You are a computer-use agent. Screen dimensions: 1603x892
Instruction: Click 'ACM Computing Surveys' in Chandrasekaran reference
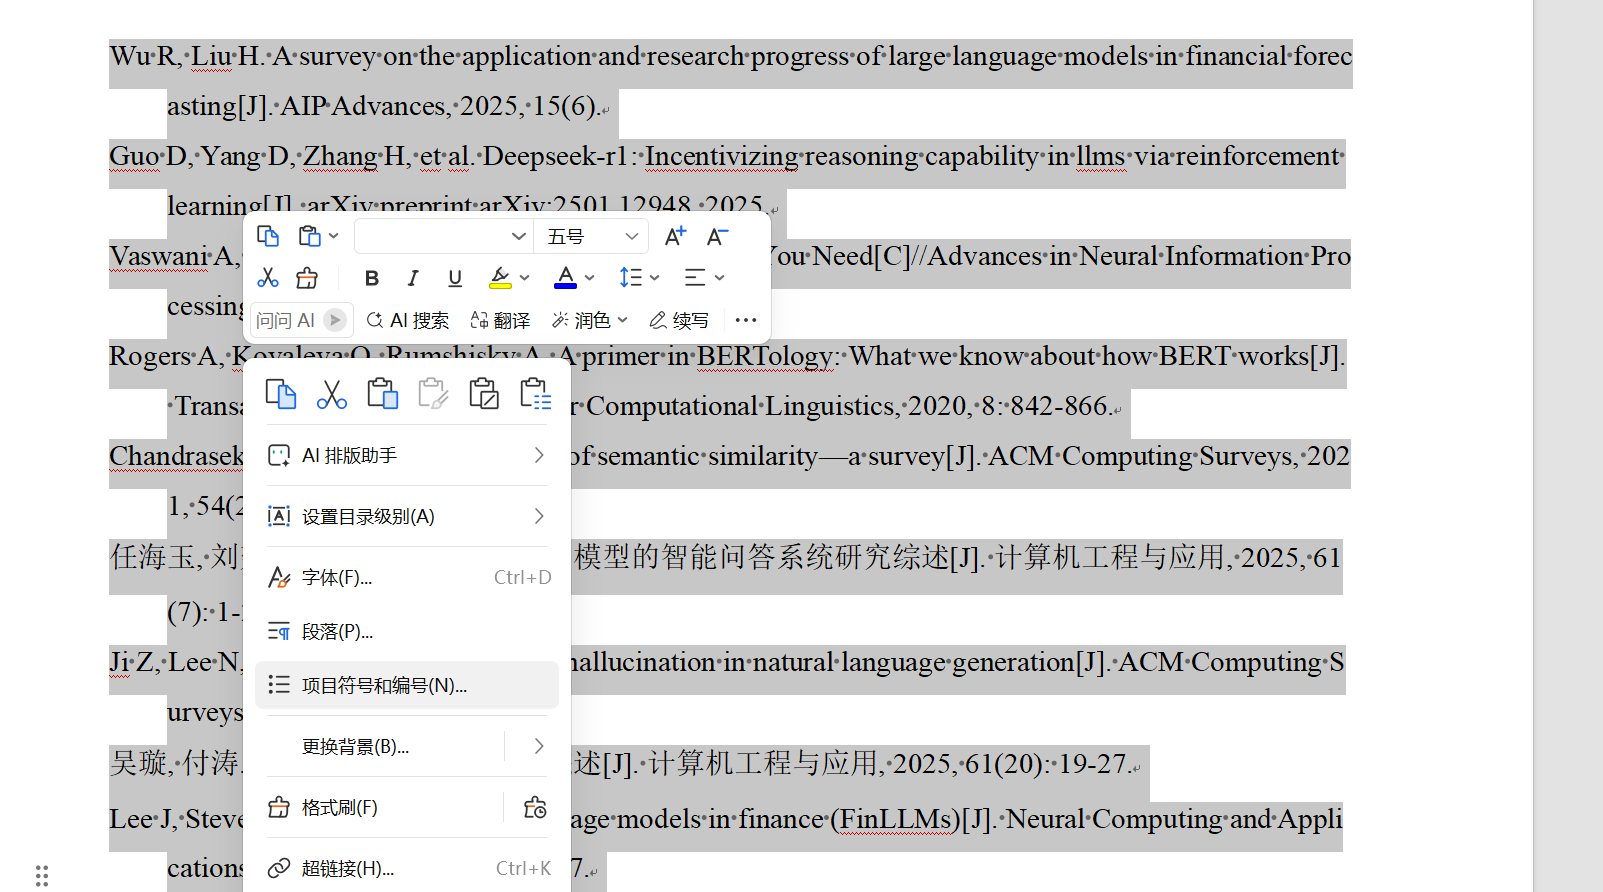1140,456
